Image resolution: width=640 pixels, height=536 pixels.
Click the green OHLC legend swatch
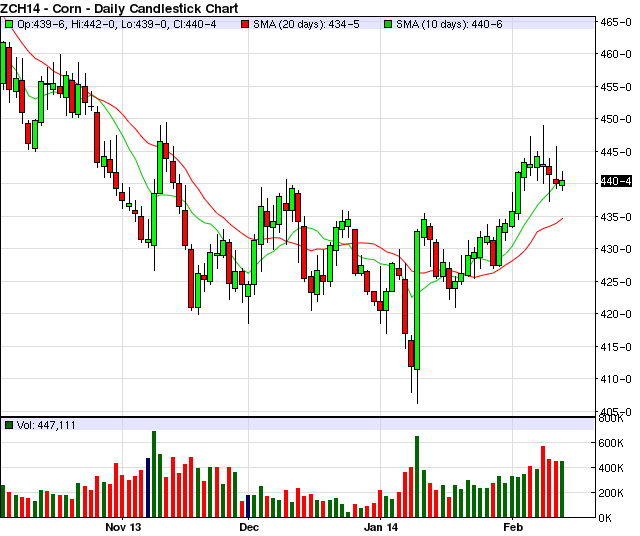point(9,24)
